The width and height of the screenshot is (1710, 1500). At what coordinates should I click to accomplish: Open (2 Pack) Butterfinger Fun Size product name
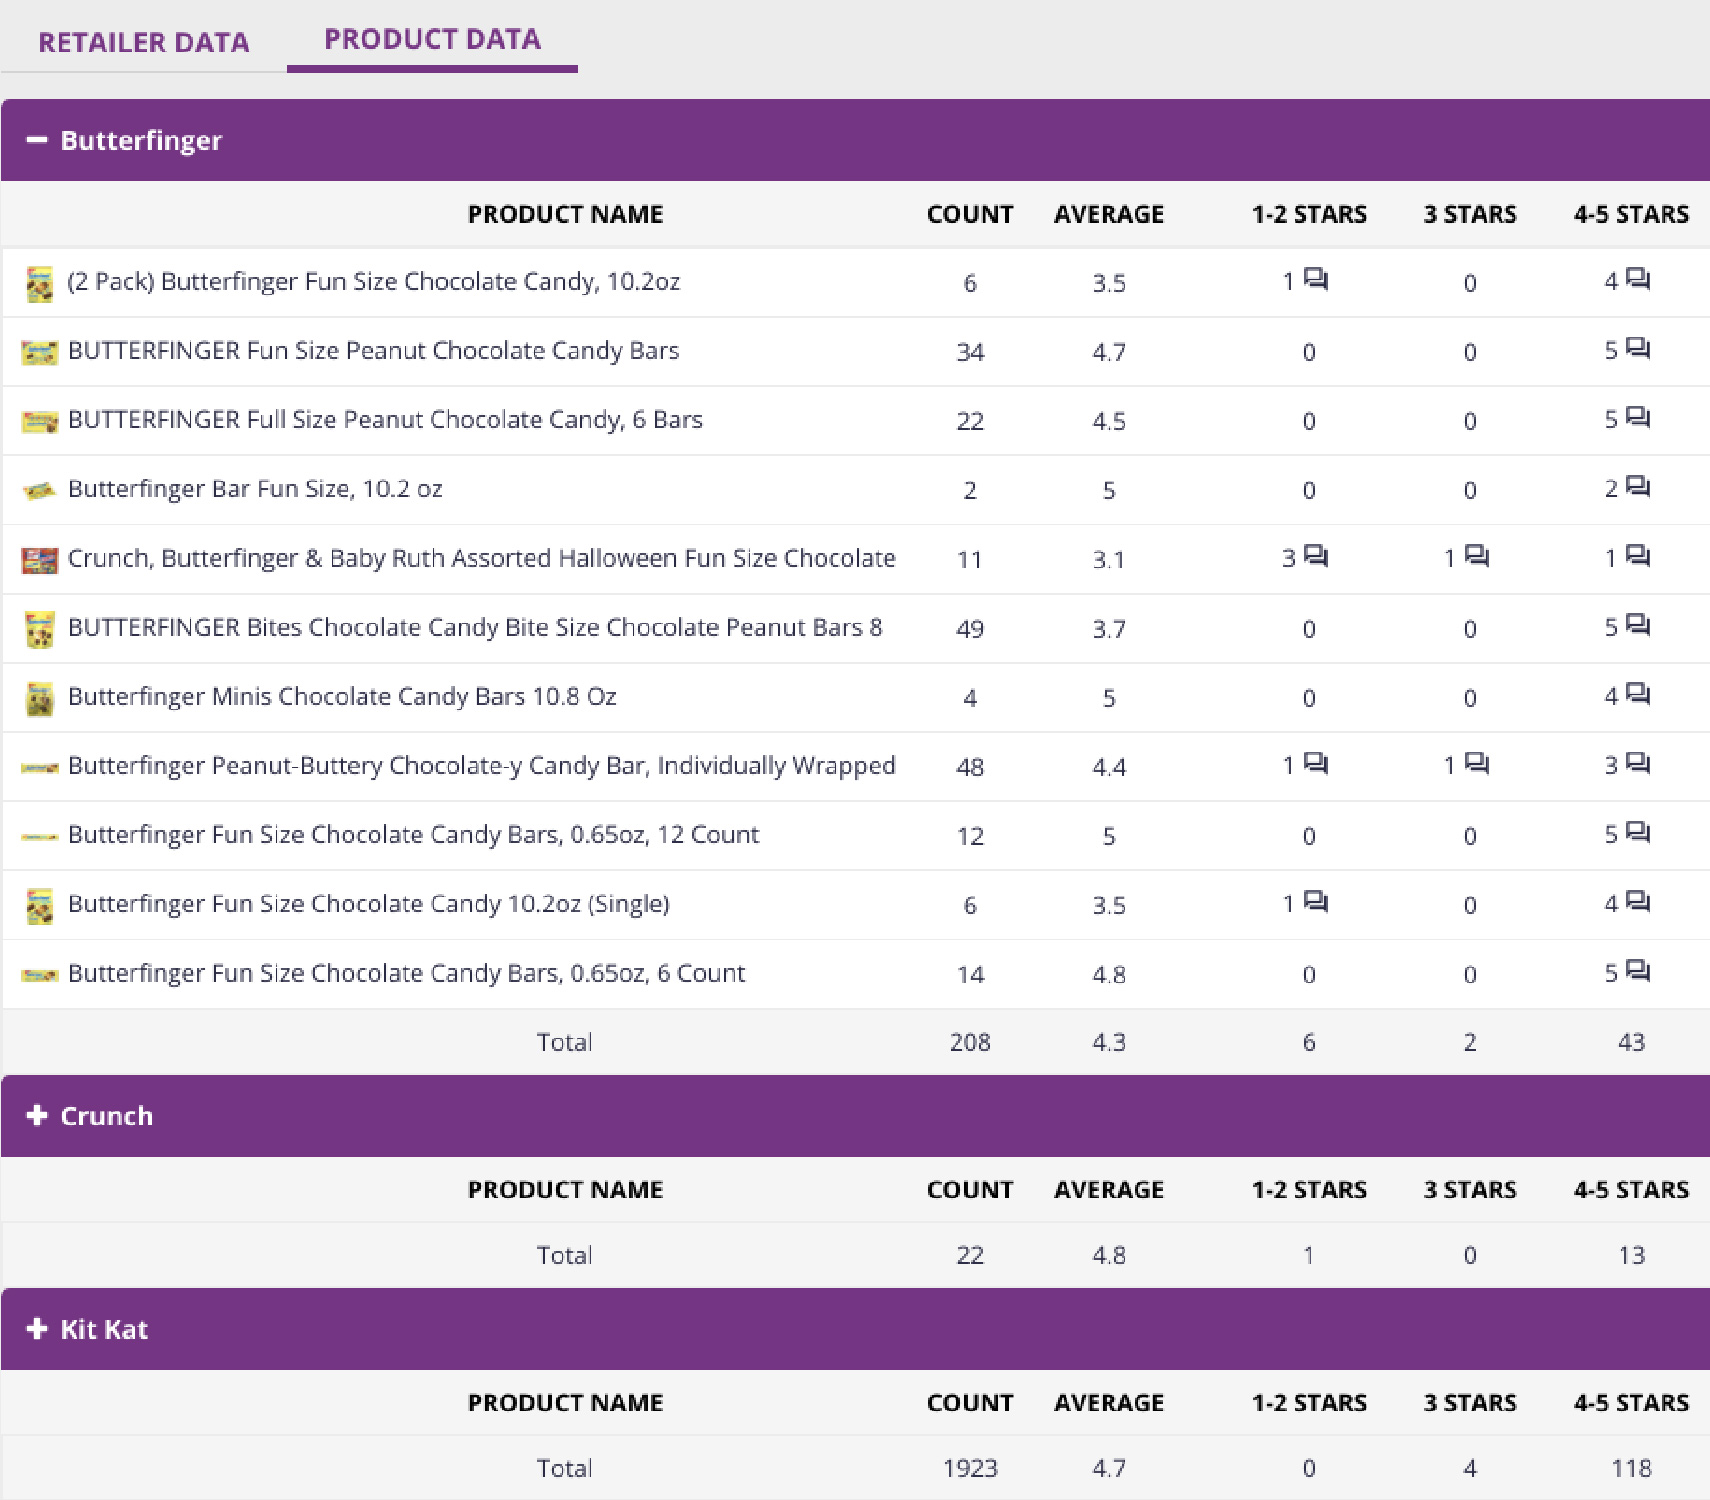(x=373, y=282)
